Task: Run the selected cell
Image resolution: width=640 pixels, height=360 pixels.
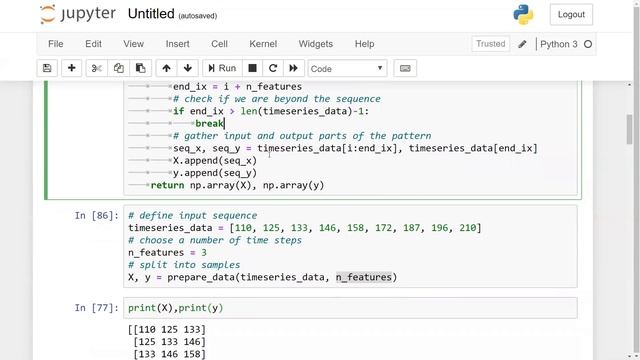Action: click(222, 68)
